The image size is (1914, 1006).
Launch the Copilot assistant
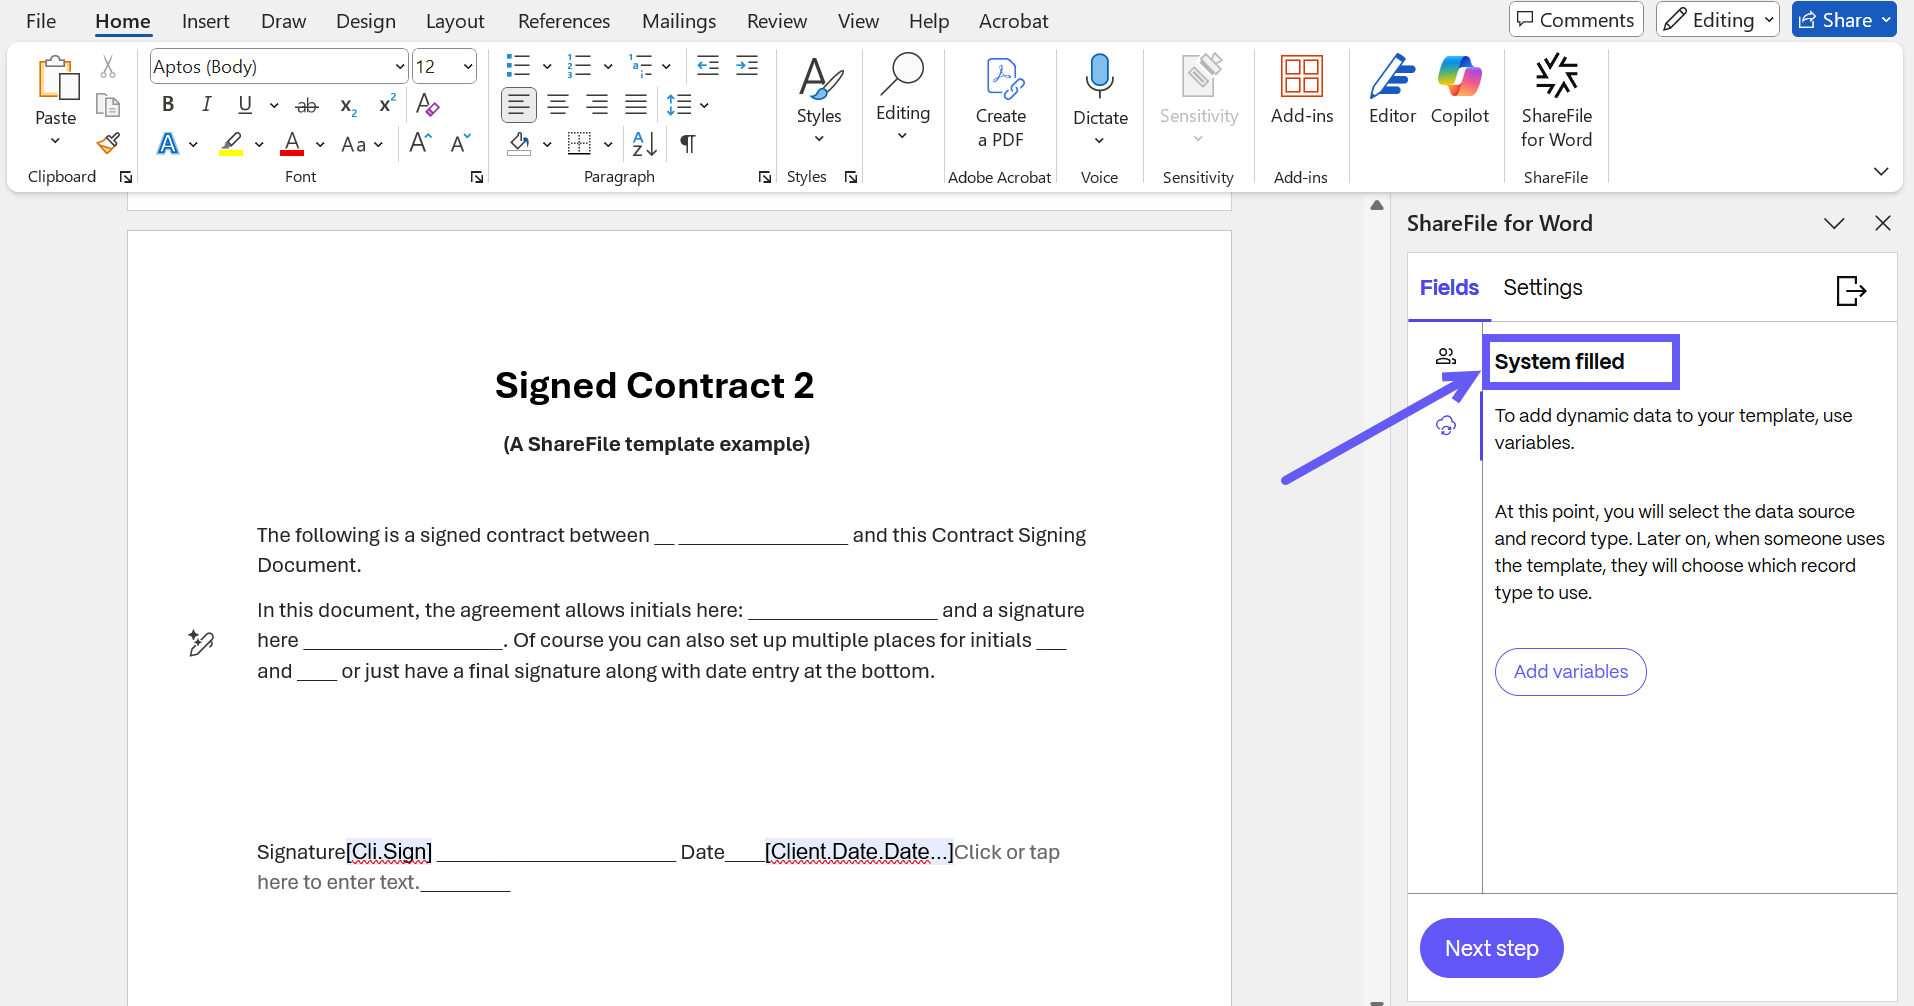[1459, 92]
